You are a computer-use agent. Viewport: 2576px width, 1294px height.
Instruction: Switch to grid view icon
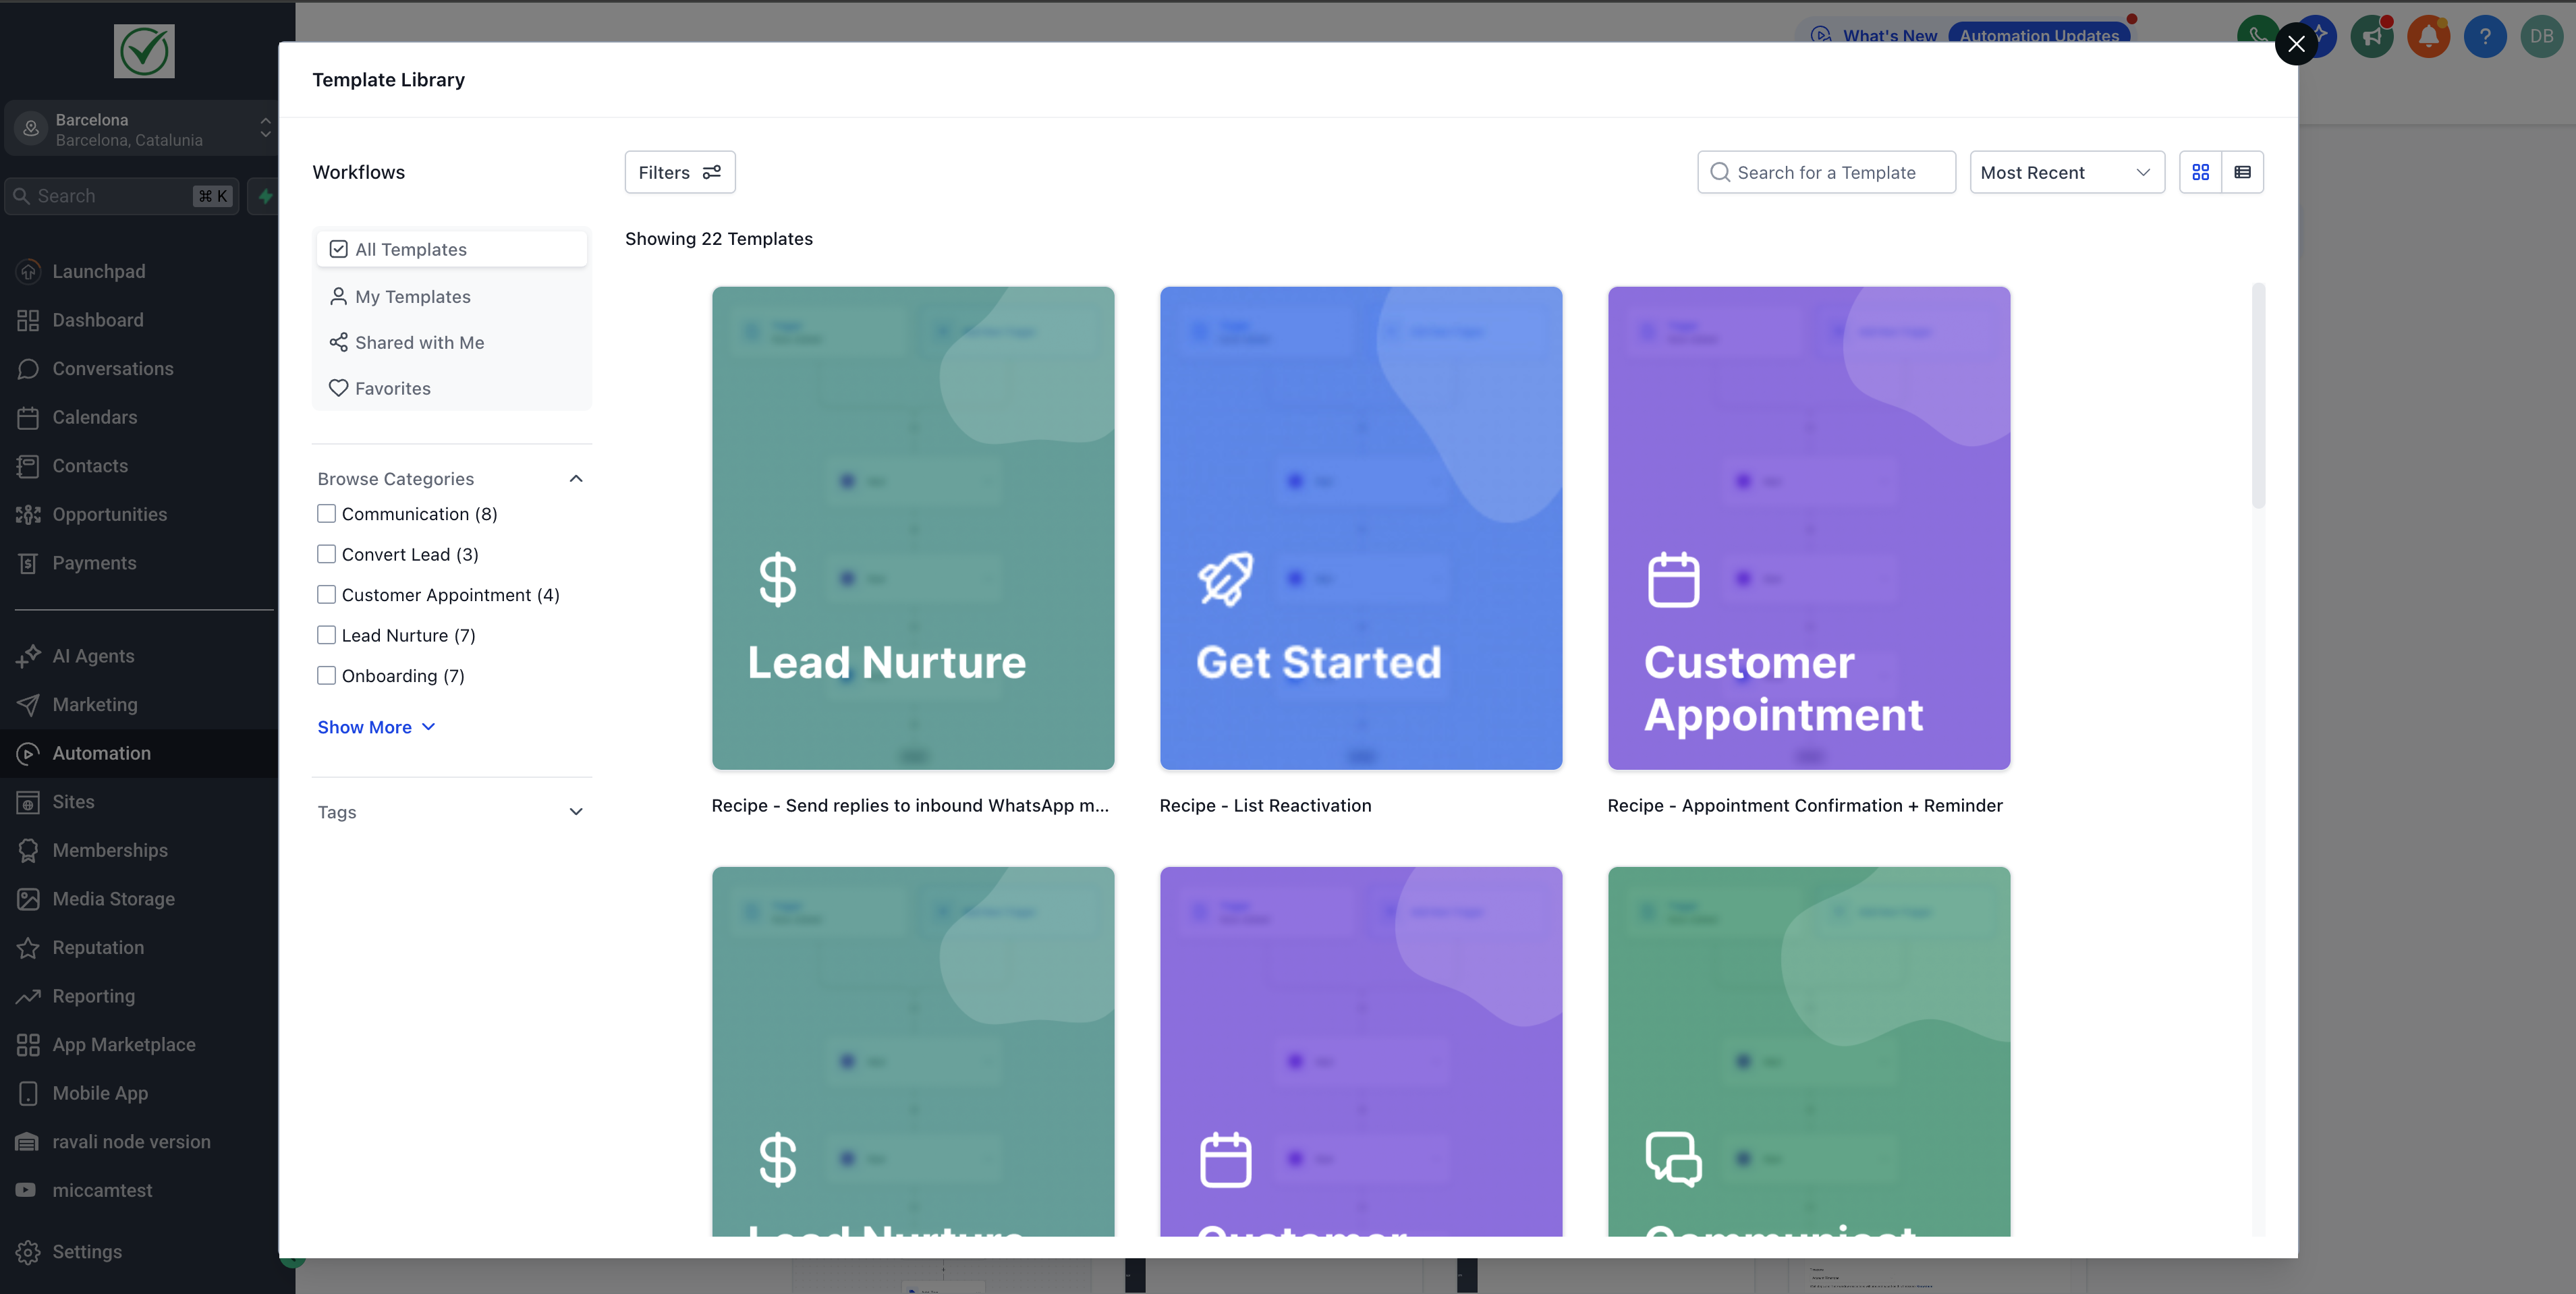2200,172
